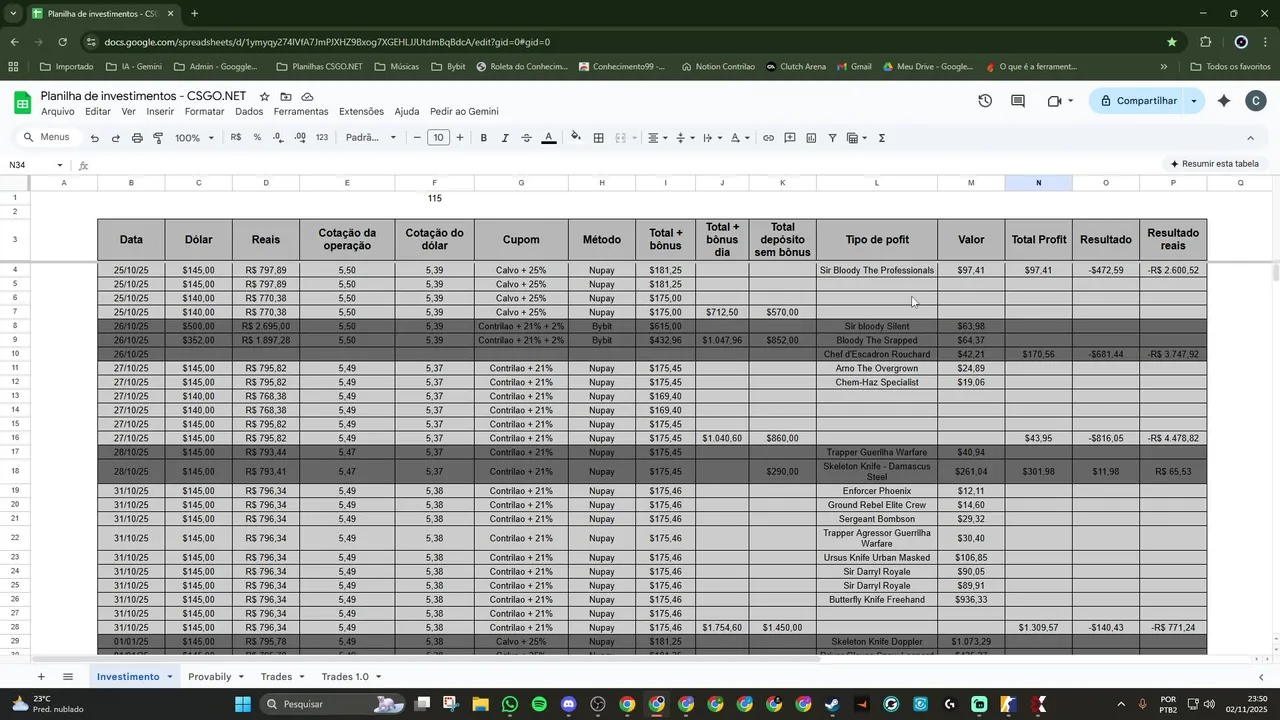This screenshot has width=1280, height=720.
Task: Collapse the toolbar header chevron
Action: pyautogui.click(x=1250, y=138)
